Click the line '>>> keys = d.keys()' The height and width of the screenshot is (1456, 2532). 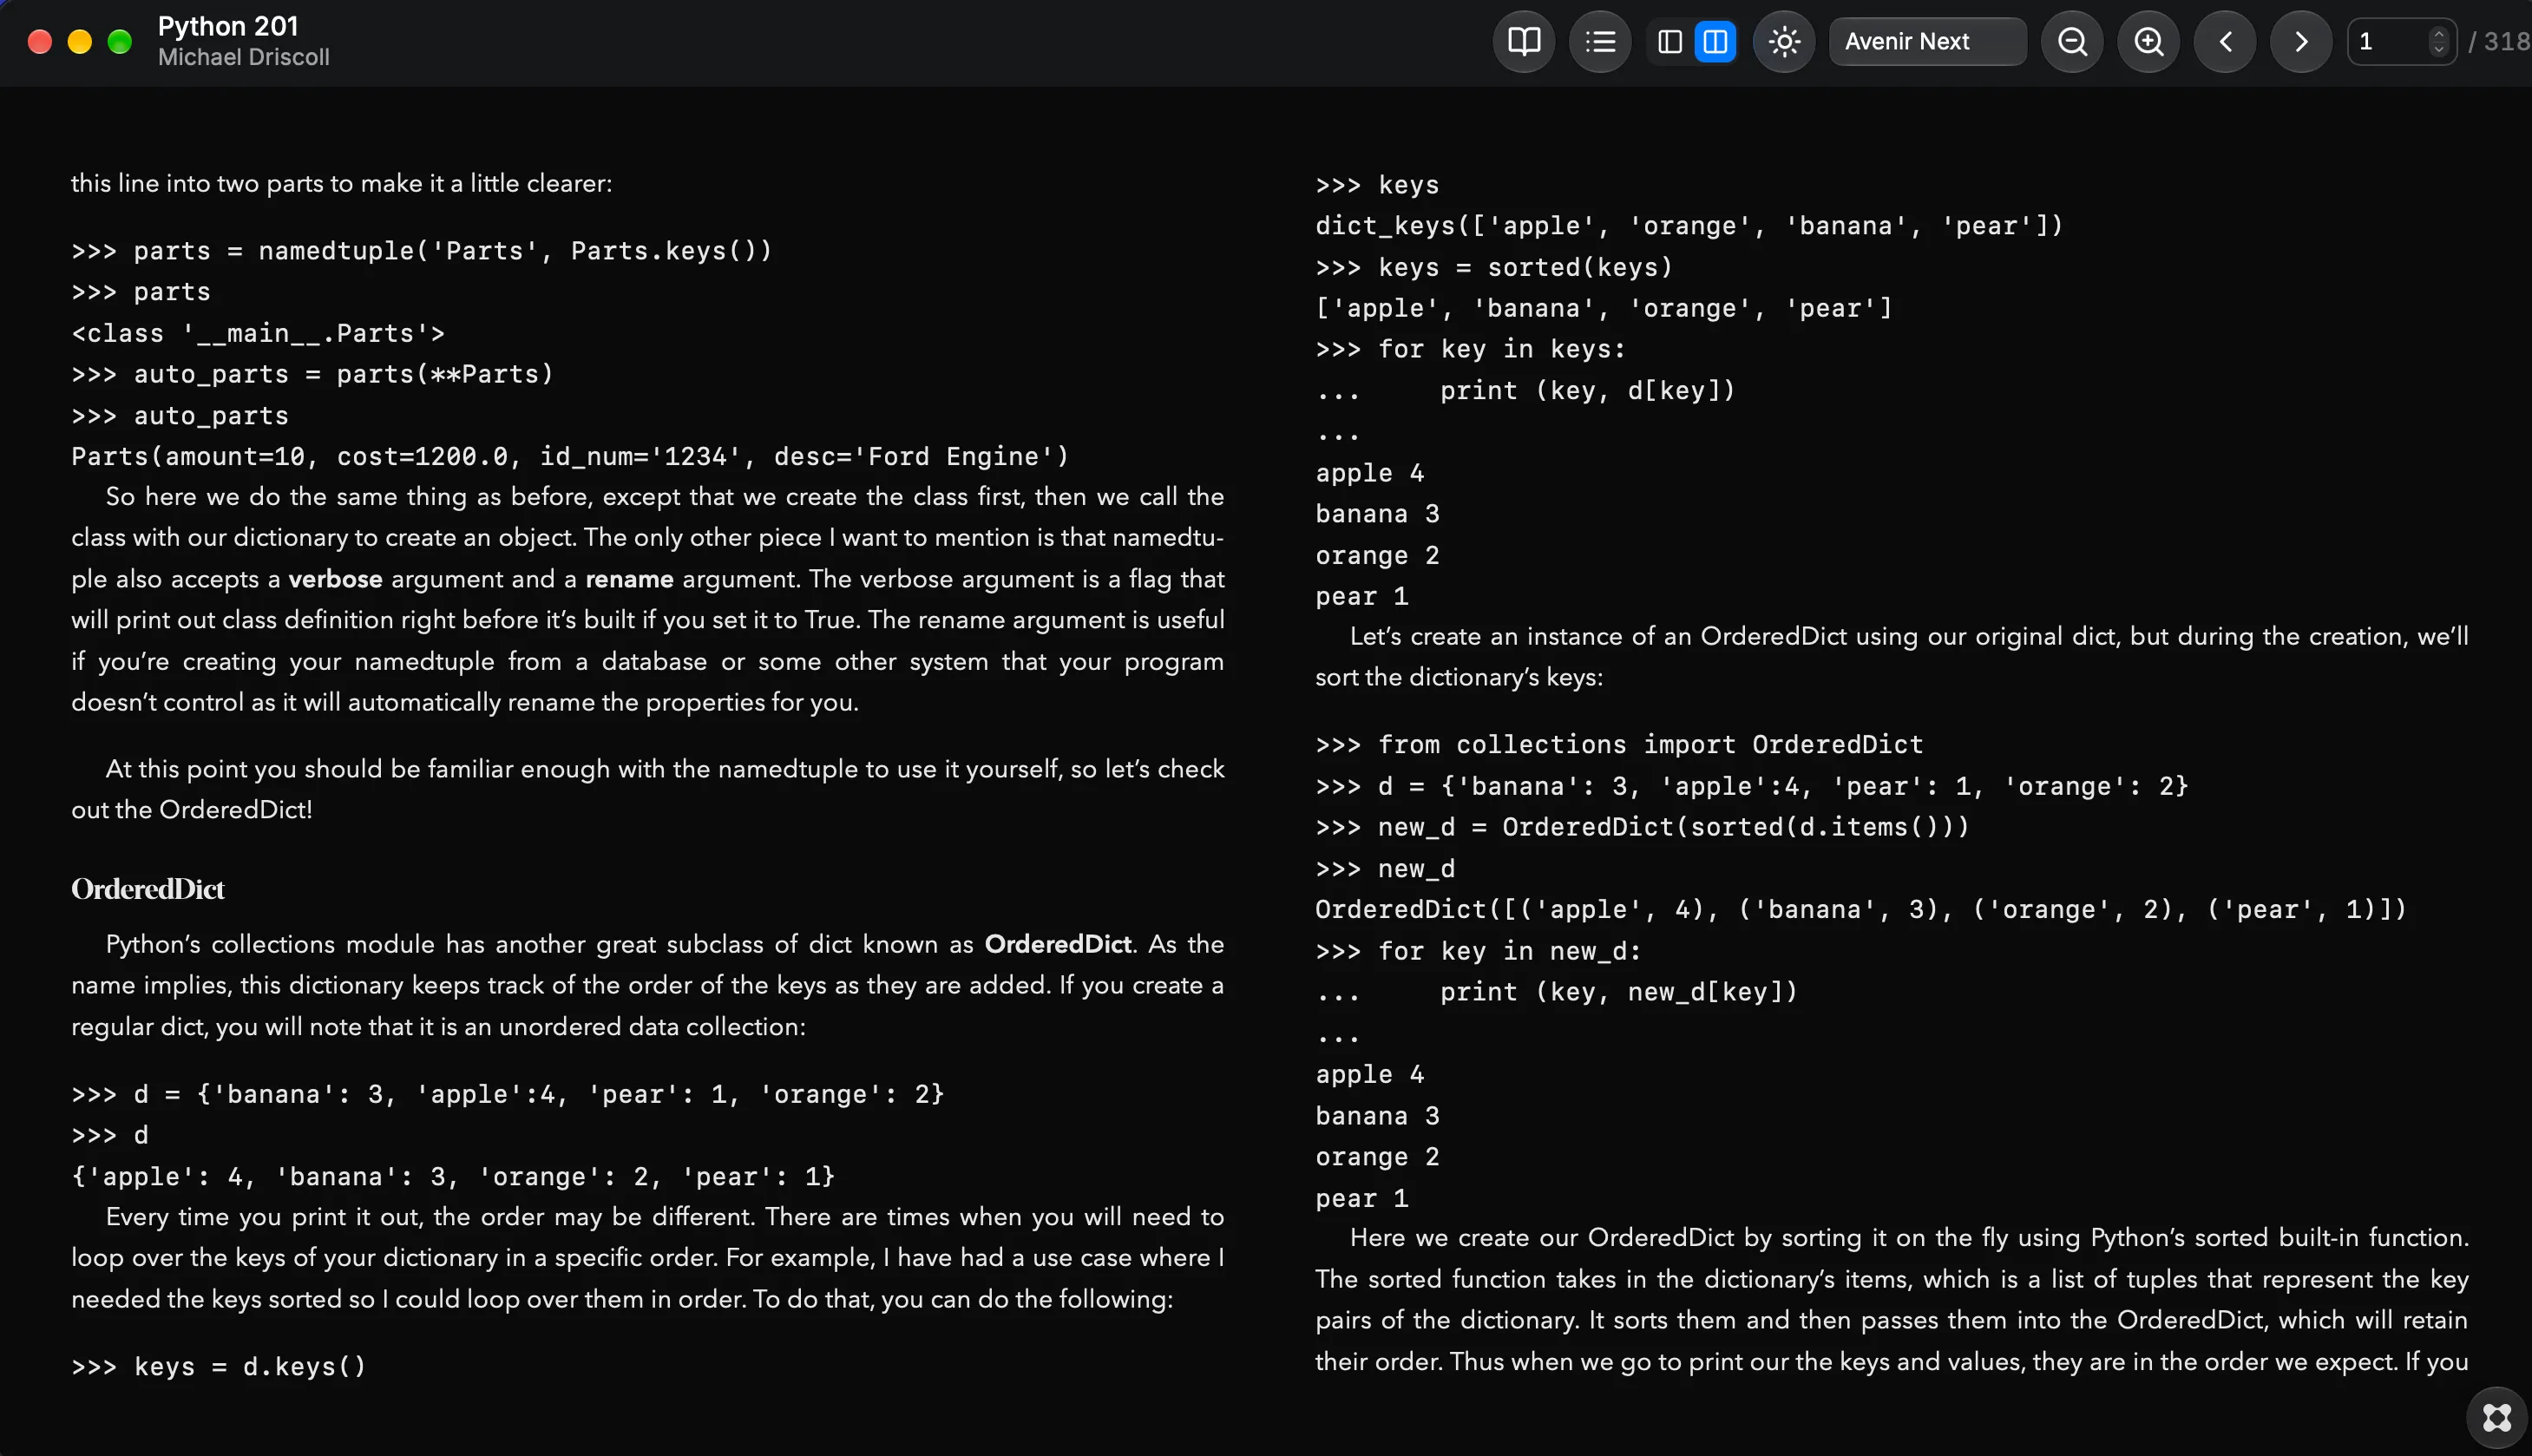point(219,1366)
